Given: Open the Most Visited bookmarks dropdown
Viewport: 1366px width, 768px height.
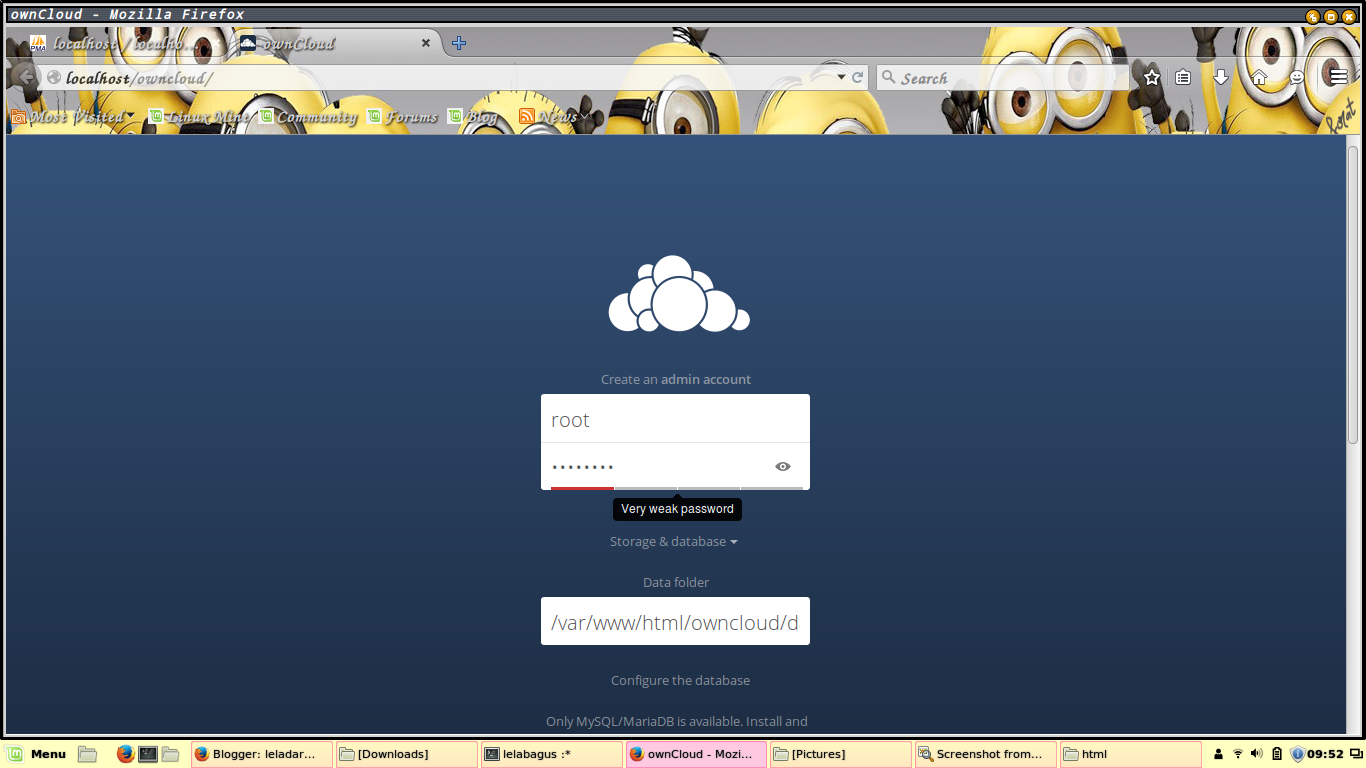Looking at the screenshot, I should [x=72, y=117].
